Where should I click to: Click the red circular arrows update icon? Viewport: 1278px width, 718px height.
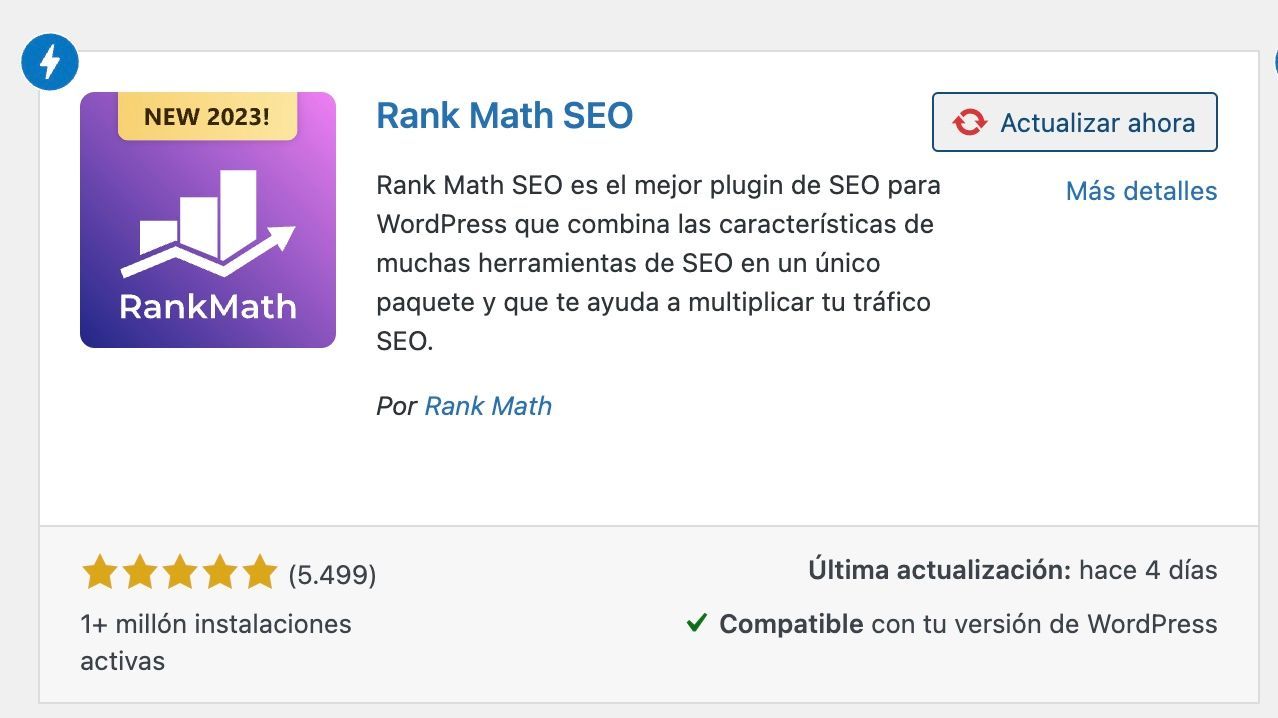[969, 123]
